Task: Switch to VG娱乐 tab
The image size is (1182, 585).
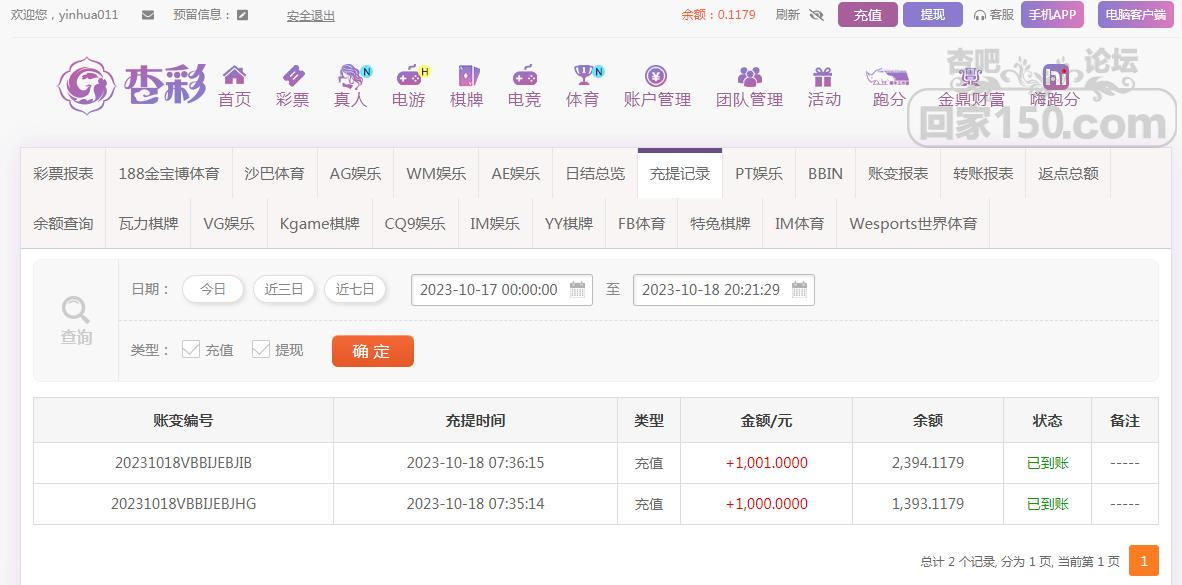Action: click(229, 224)
